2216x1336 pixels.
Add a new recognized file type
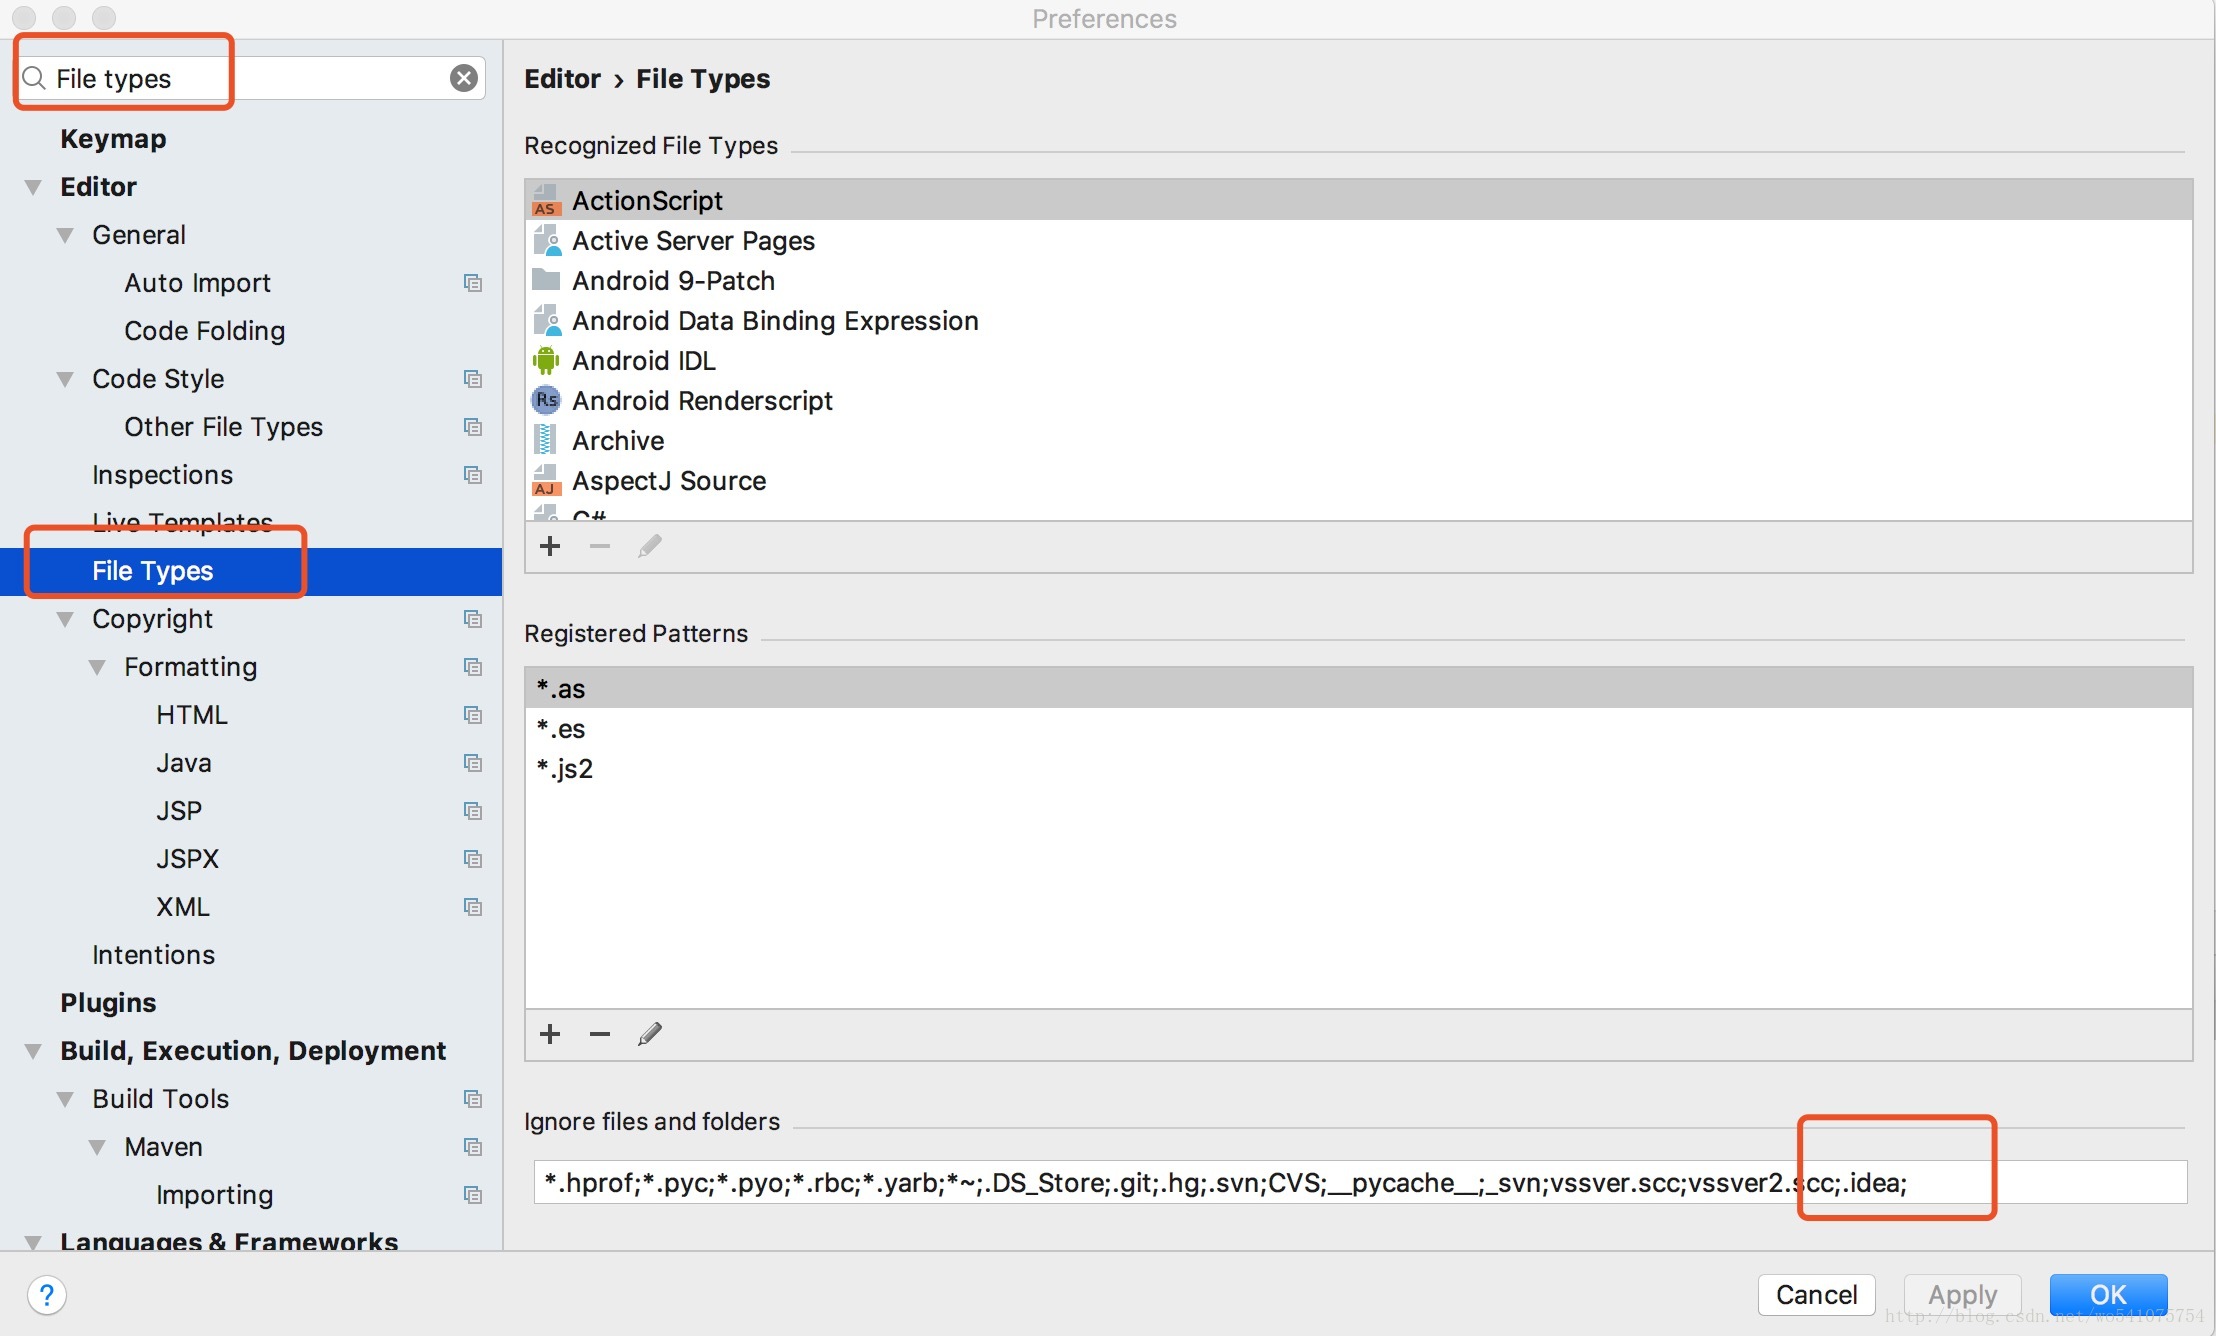click(550, 546)
